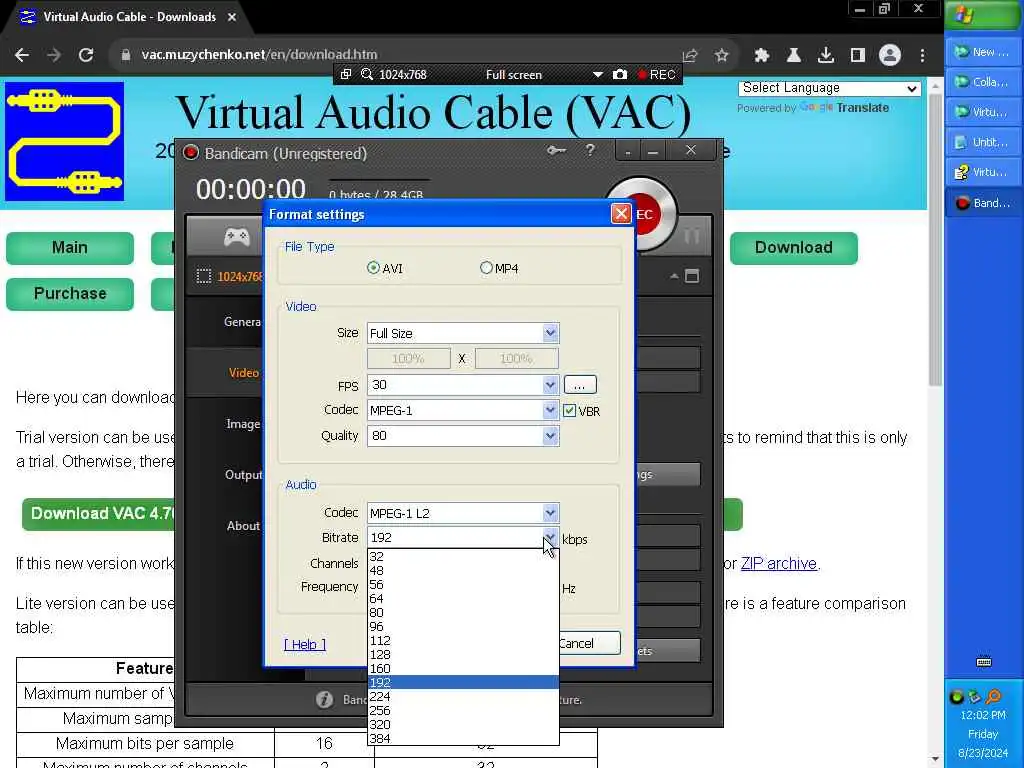Open the video Size dropdown
Screen dimensions: 1024x768
(x=550, y=333)
